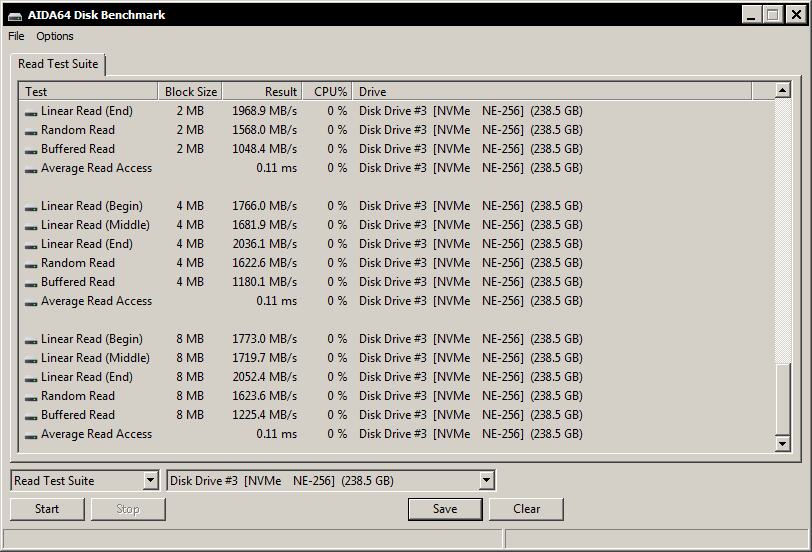
Task: Click disk icon of 8 MB Average Read Access
Action: click(x=31, y=435)
